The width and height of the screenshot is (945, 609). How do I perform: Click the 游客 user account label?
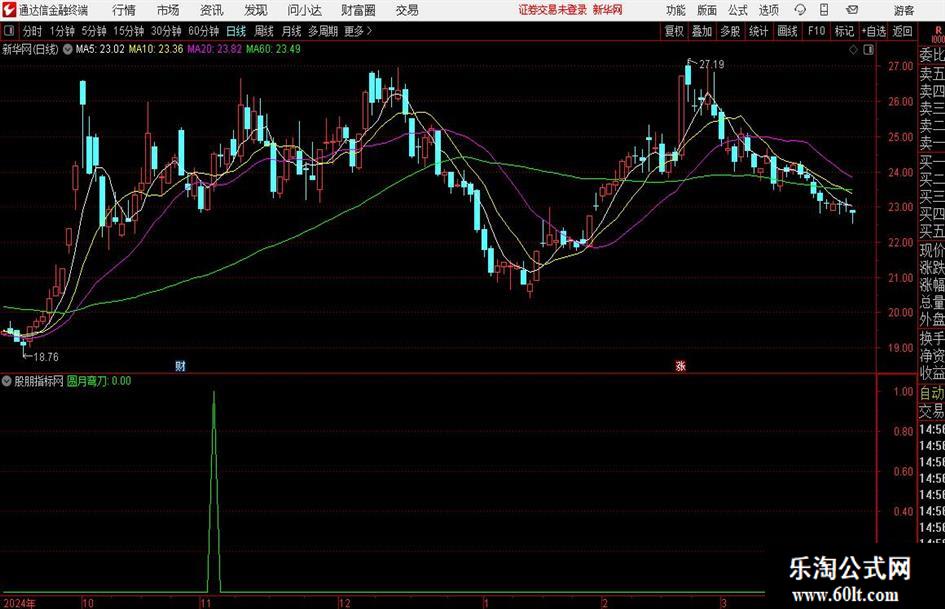pyautogui.click(x=903, y=10)
